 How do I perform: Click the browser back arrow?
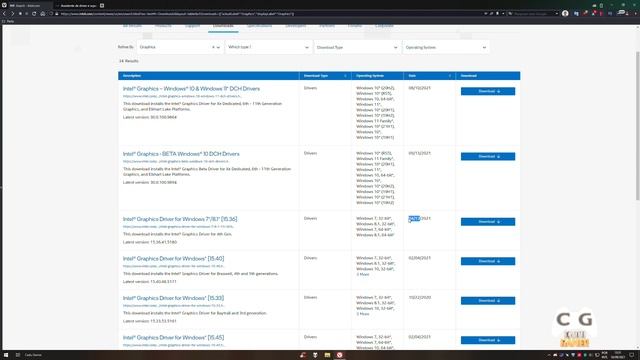(4, 13)
